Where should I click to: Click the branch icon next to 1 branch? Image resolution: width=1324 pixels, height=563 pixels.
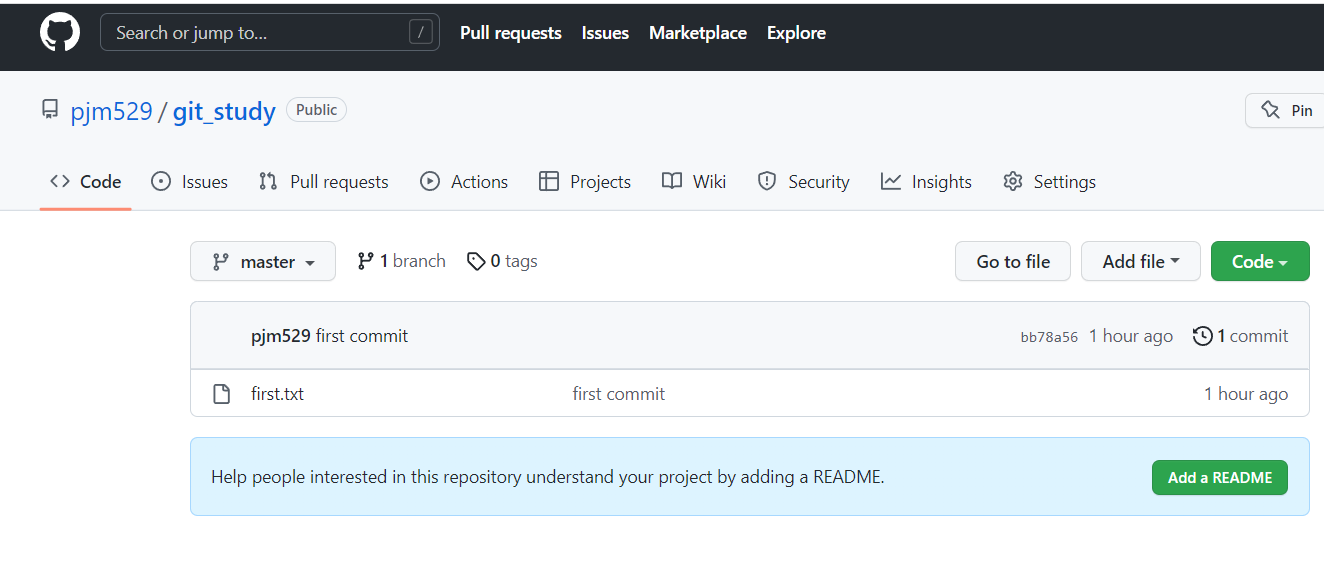click(366, 261)
